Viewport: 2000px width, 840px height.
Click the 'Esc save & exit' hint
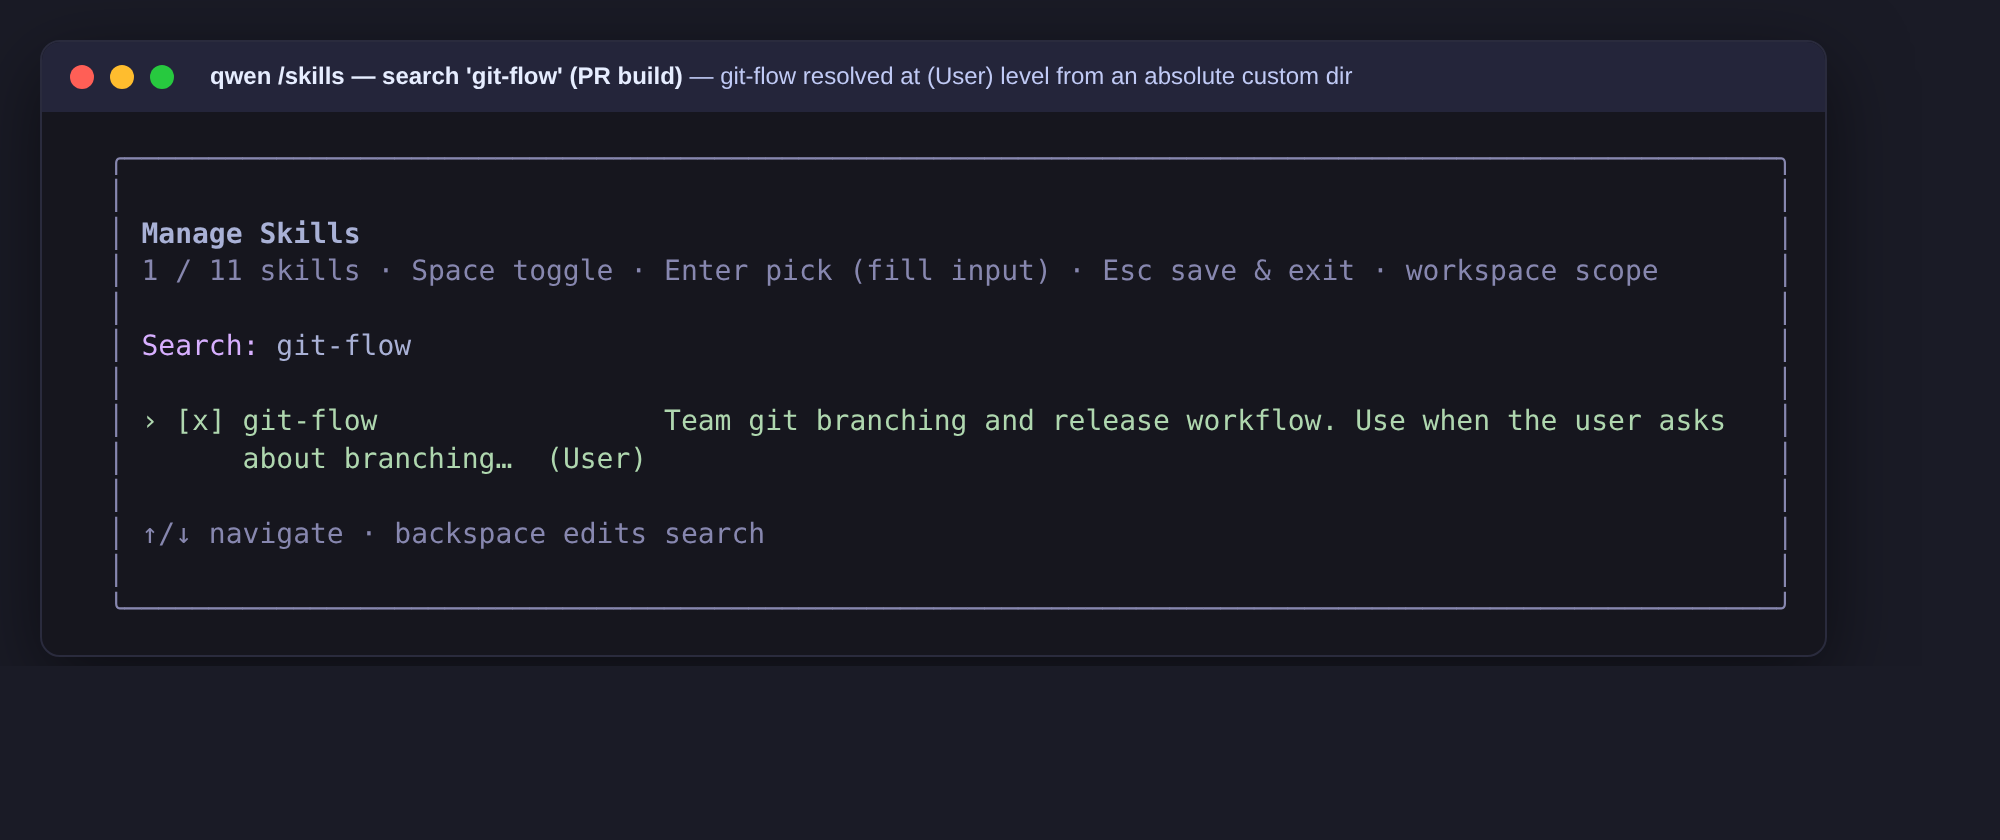pyautogui.click(x=1228, y=271)
